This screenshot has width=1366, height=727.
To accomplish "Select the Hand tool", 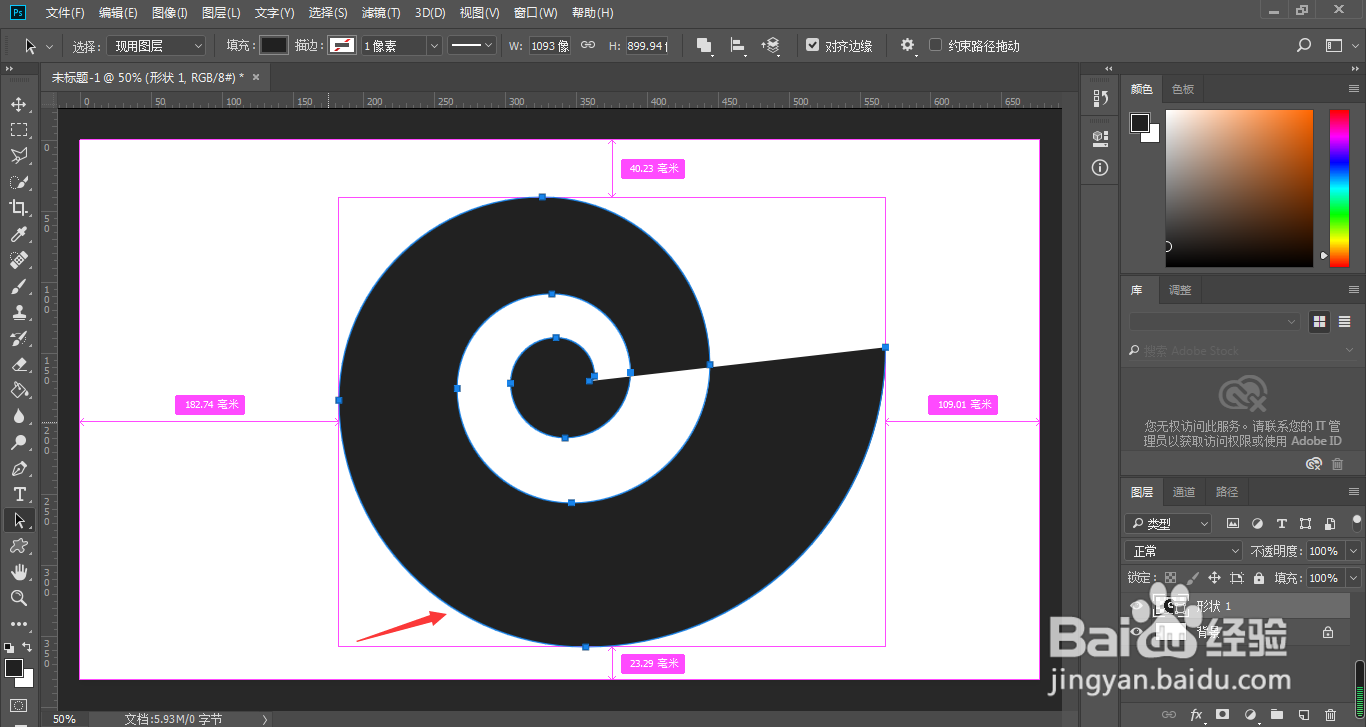I will pos(18,572).
